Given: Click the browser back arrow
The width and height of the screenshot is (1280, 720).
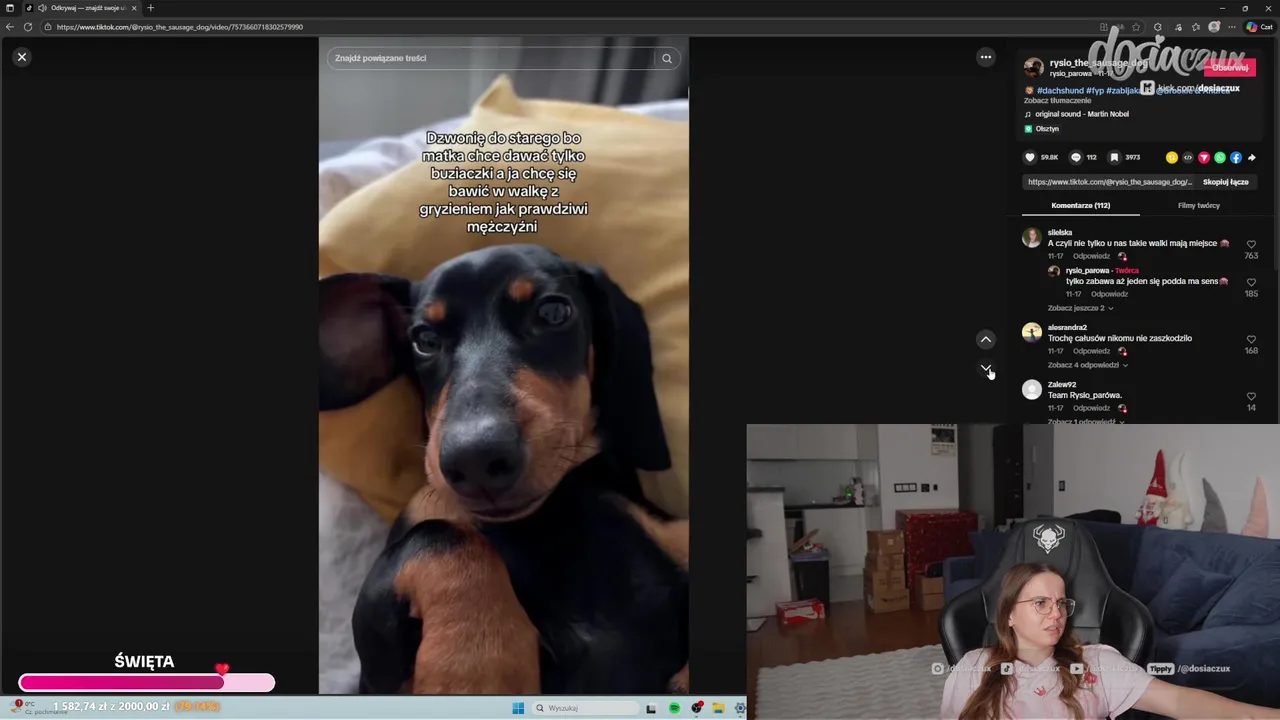Looking at the screenshot, I should pos(10,27).
